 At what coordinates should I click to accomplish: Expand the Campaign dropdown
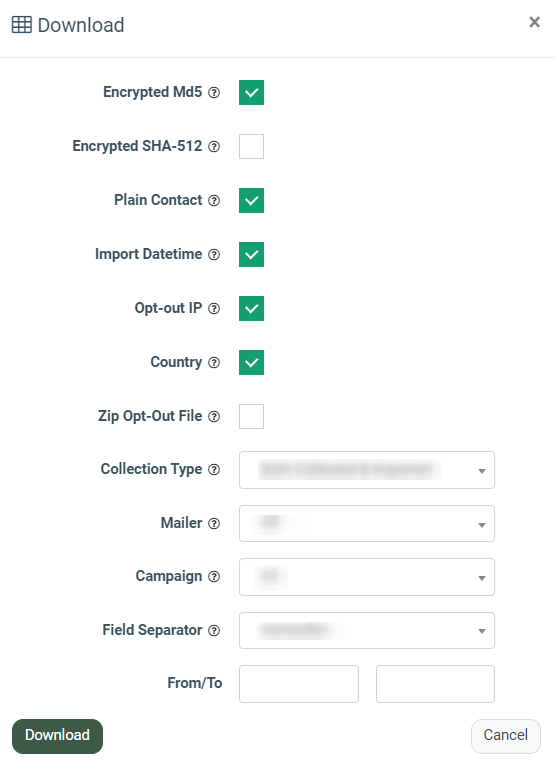click(x=367, y=577)
